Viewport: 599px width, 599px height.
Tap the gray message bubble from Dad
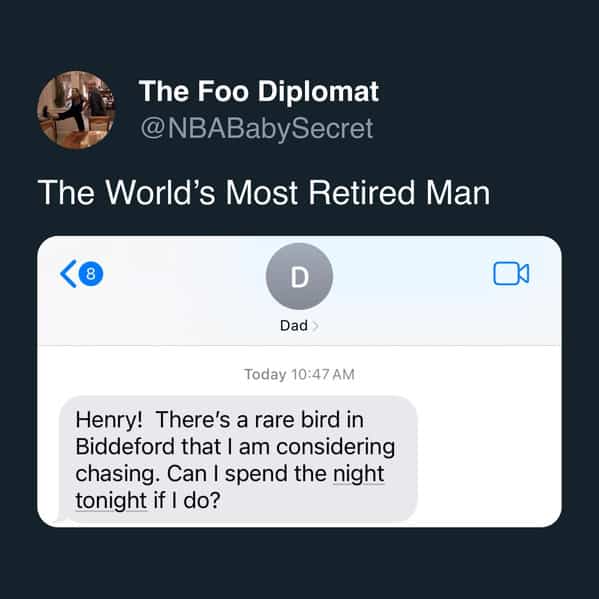238,459
